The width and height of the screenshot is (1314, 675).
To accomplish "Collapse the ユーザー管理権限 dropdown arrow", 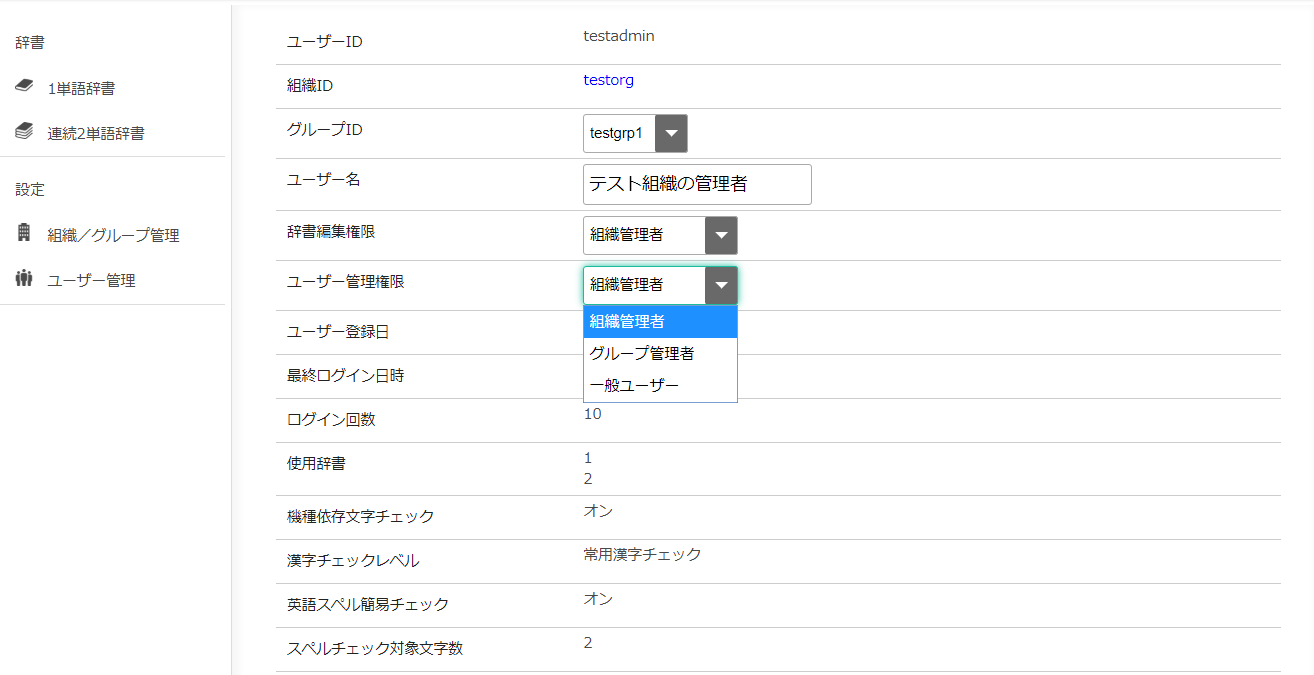I will click(x=721, y=285).
